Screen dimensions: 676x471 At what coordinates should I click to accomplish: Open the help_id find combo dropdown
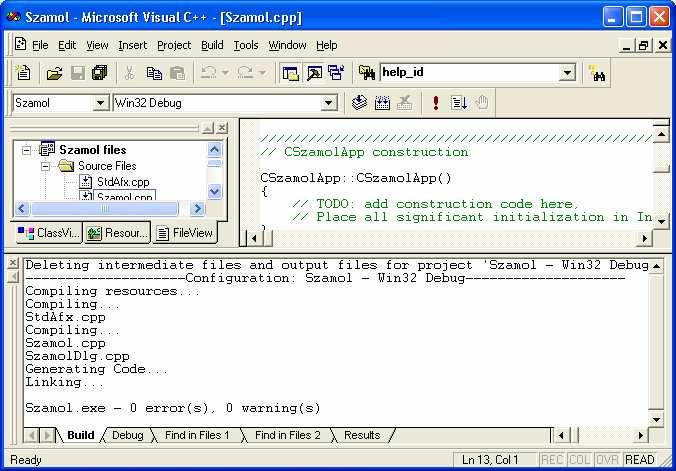(567, 73)
